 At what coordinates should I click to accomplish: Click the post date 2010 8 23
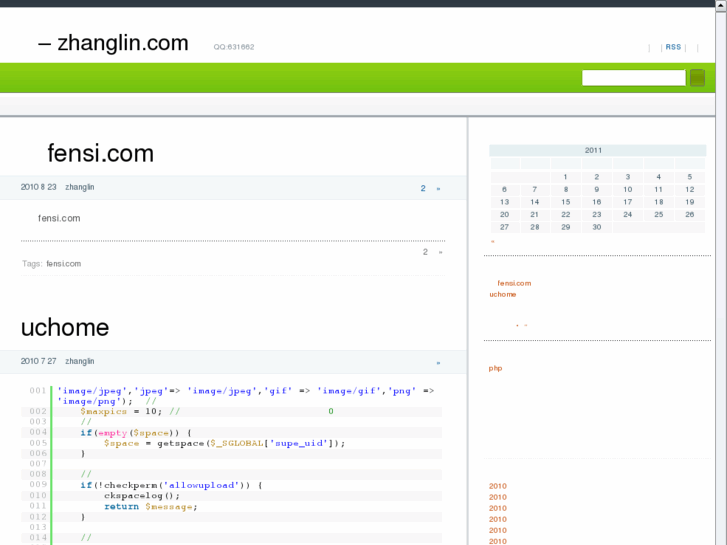(x=38, y=187)
